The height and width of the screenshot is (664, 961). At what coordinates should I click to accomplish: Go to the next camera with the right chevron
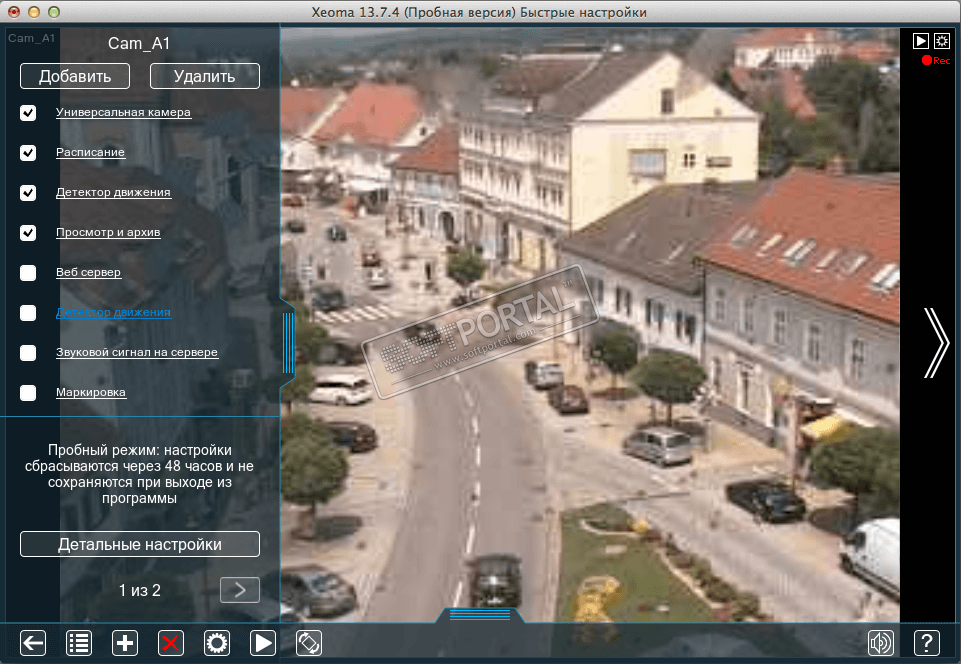(936, 343)
